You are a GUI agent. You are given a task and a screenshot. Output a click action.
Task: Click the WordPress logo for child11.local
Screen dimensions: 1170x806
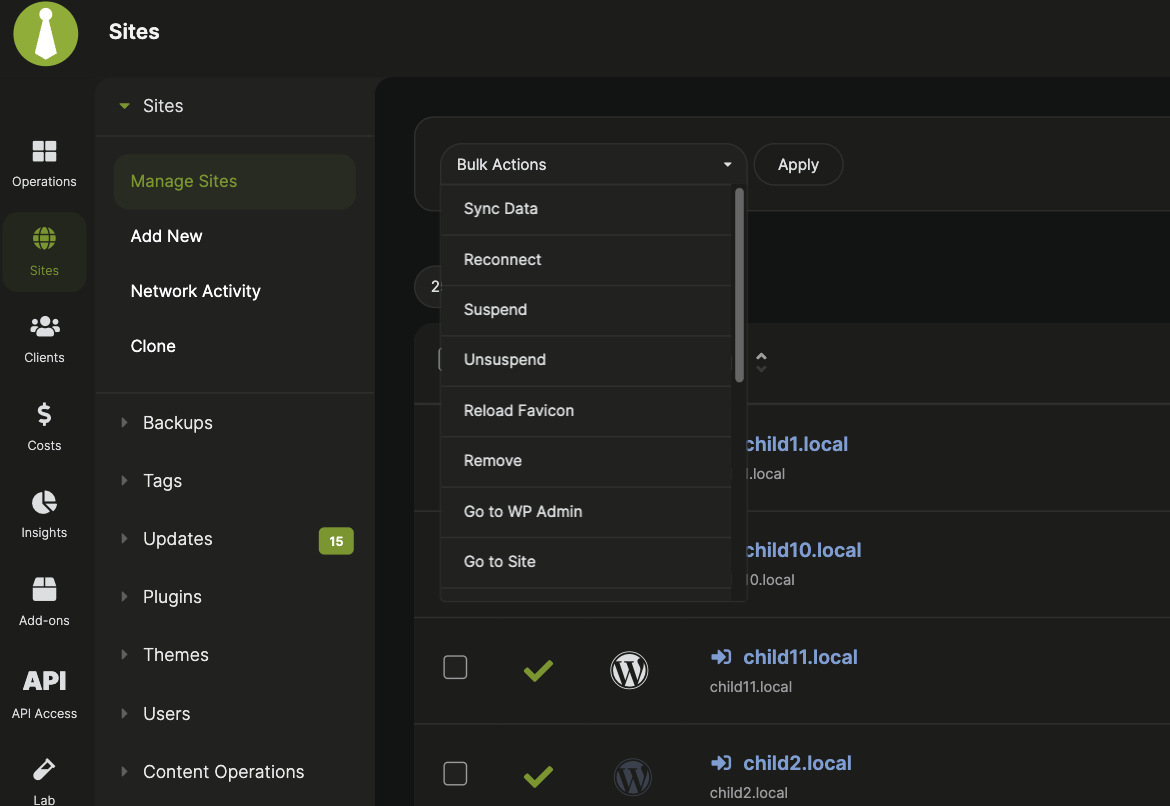click(629, 670)
